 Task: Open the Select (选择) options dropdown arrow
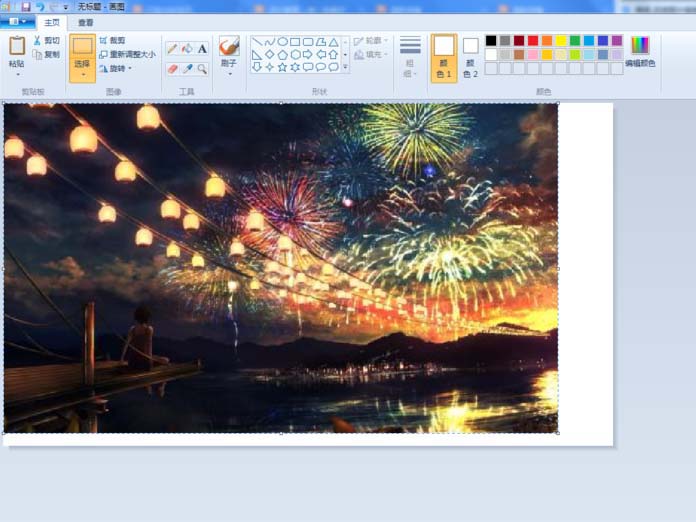coord(83,75)
